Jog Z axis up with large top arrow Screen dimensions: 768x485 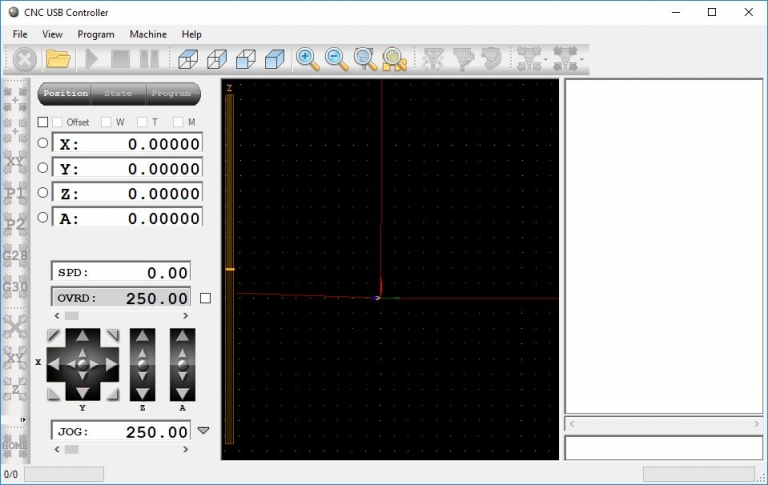[x=143, y=336]
